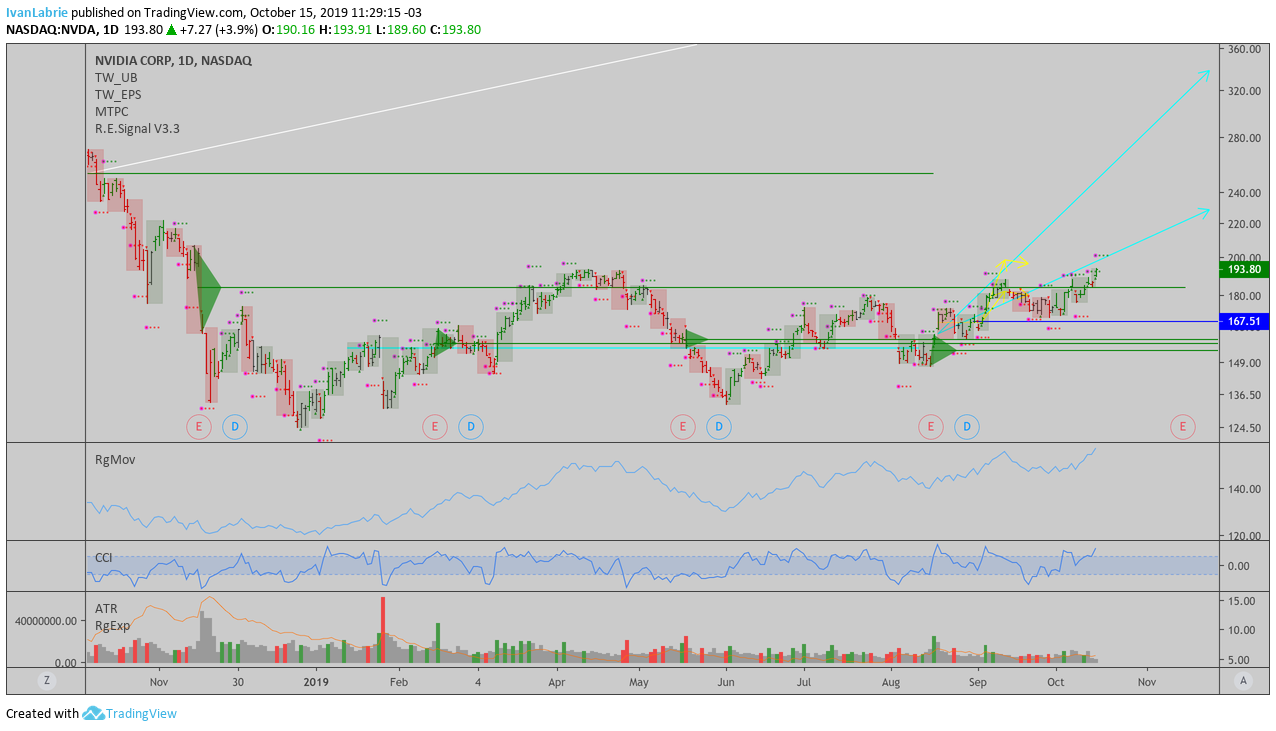1276x731 pixels.
Task: Click the Oct label on time axis
Action: [x=1056, y=682]
